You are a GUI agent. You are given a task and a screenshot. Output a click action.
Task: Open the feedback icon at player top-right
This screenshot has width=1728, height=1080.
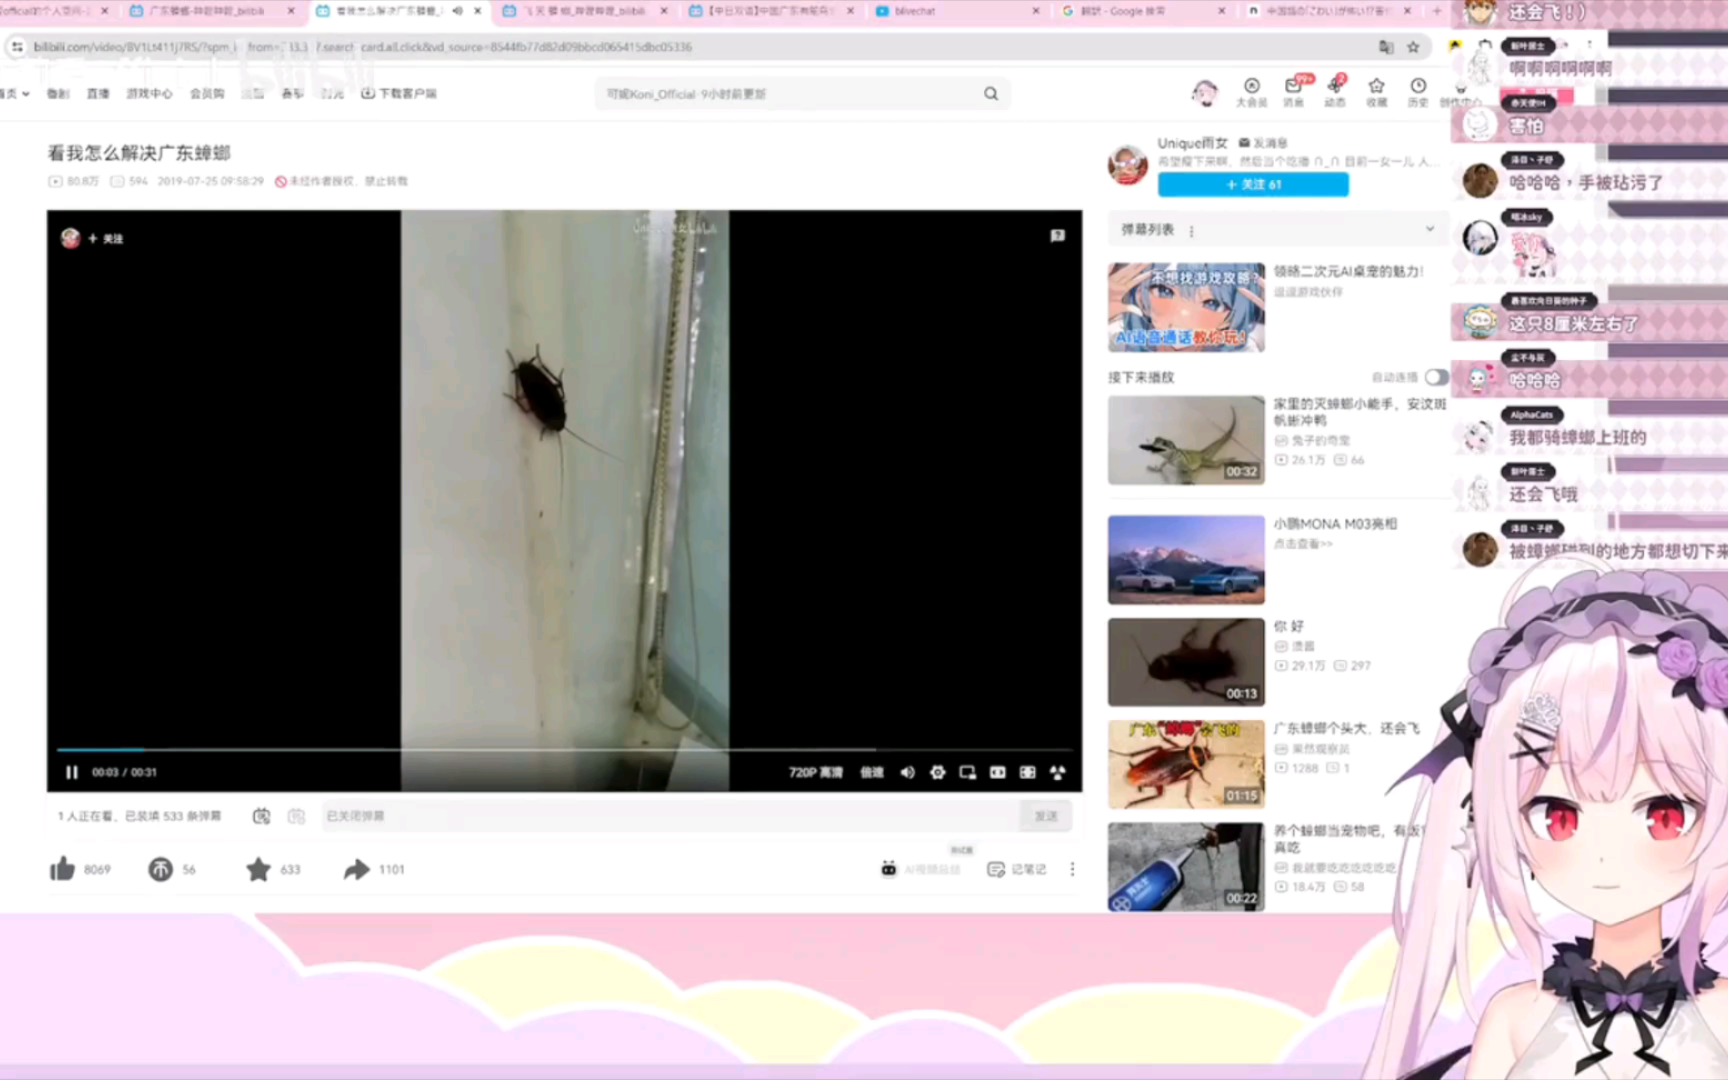1057,236
